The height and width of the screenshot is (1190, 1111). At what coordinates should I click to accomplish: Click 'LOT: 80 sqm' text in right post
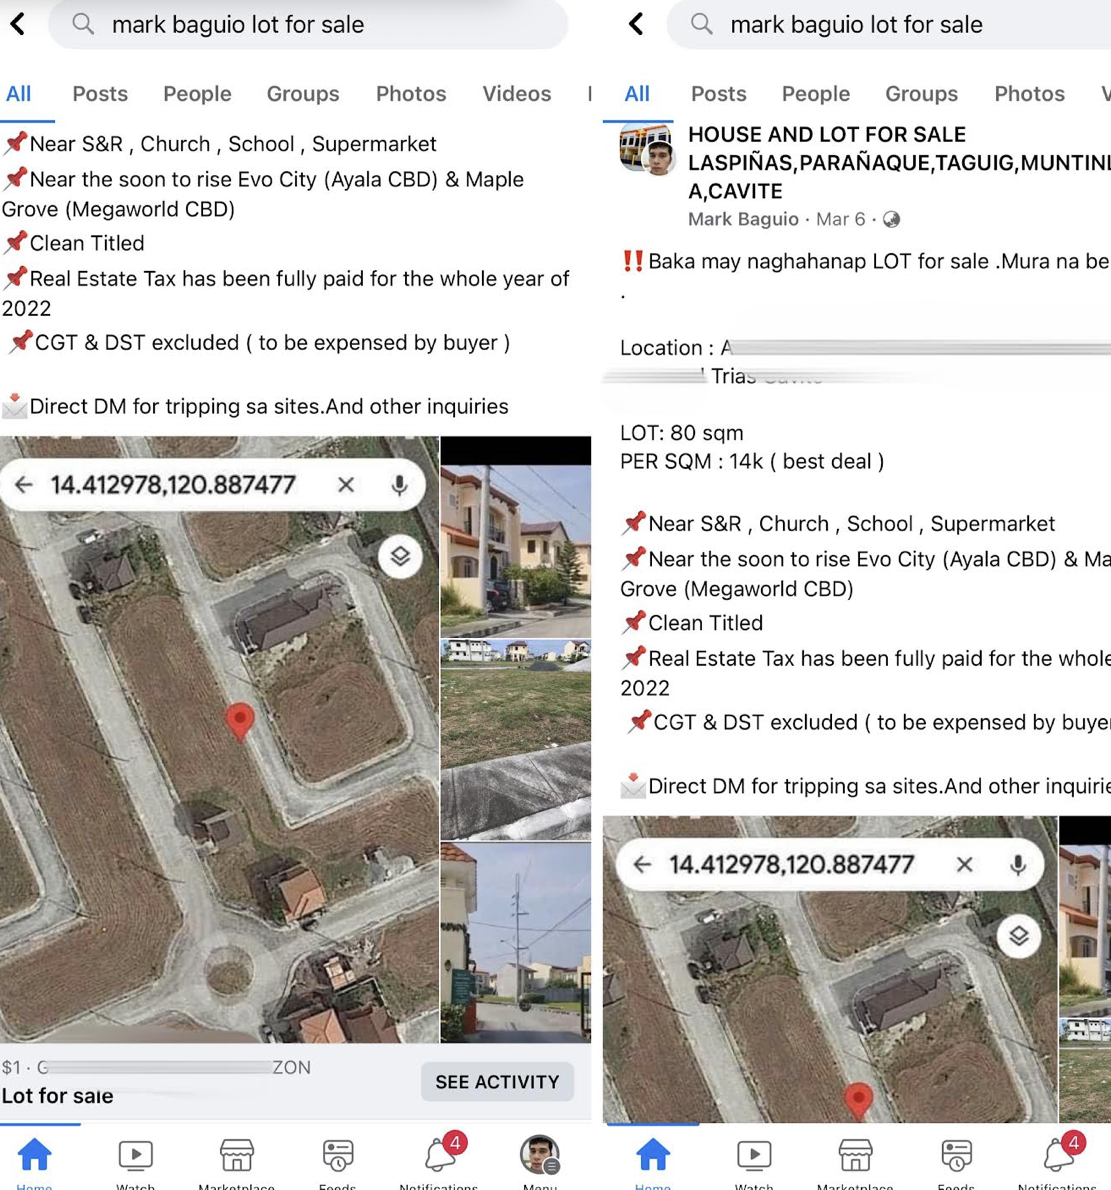pos(681,433)
